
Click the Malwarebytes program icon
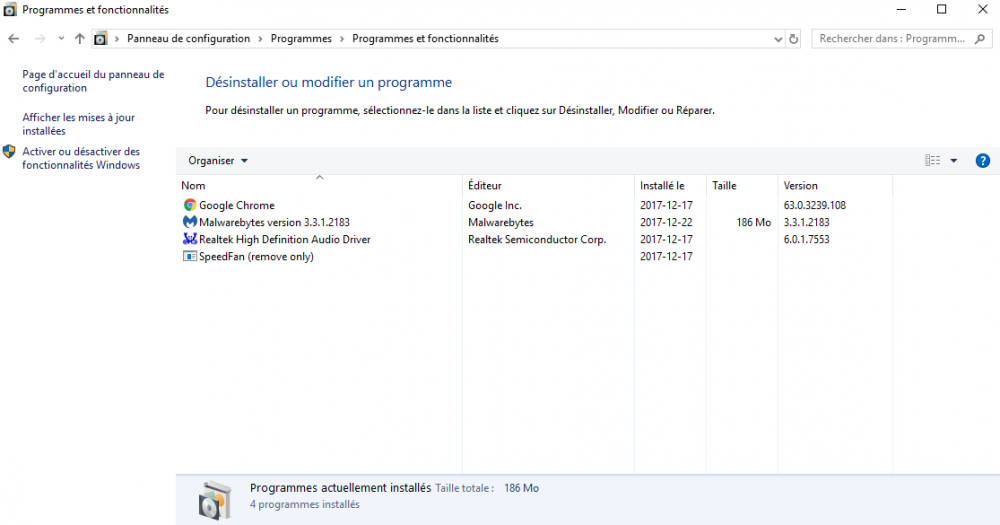tap(189, 222)
